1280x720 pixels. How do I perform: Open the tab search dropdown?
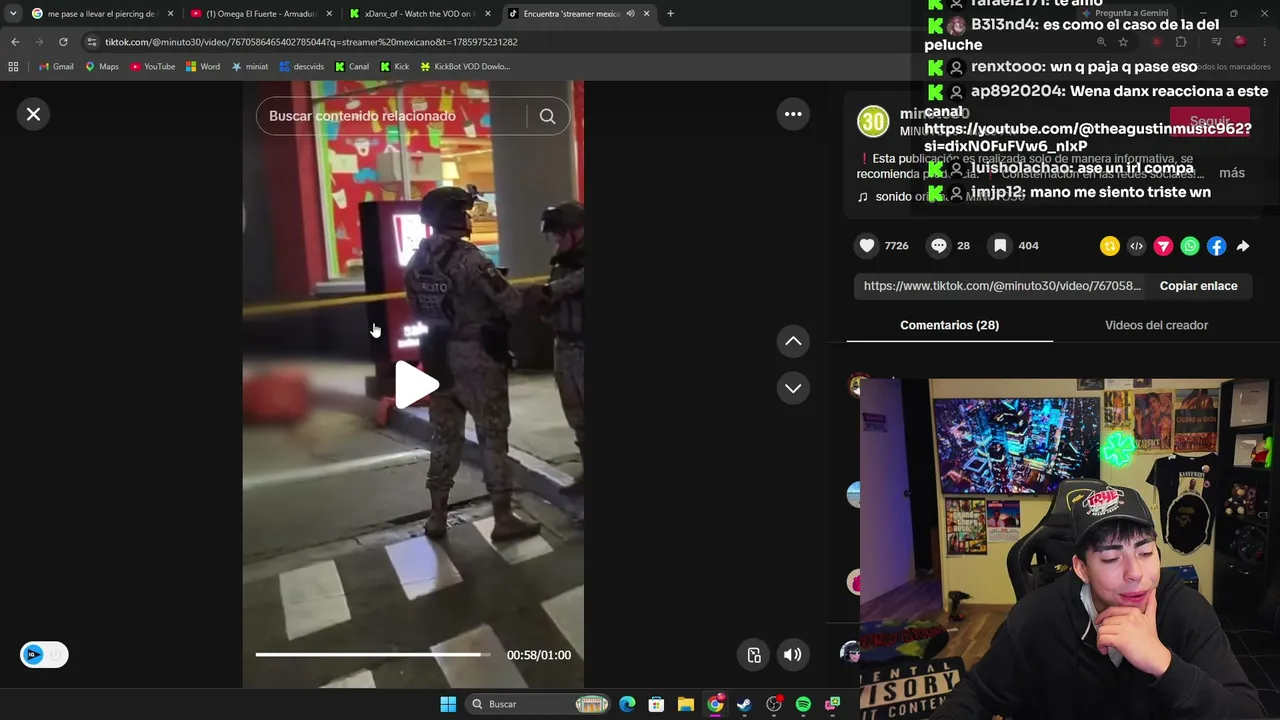tap(13, 14)
